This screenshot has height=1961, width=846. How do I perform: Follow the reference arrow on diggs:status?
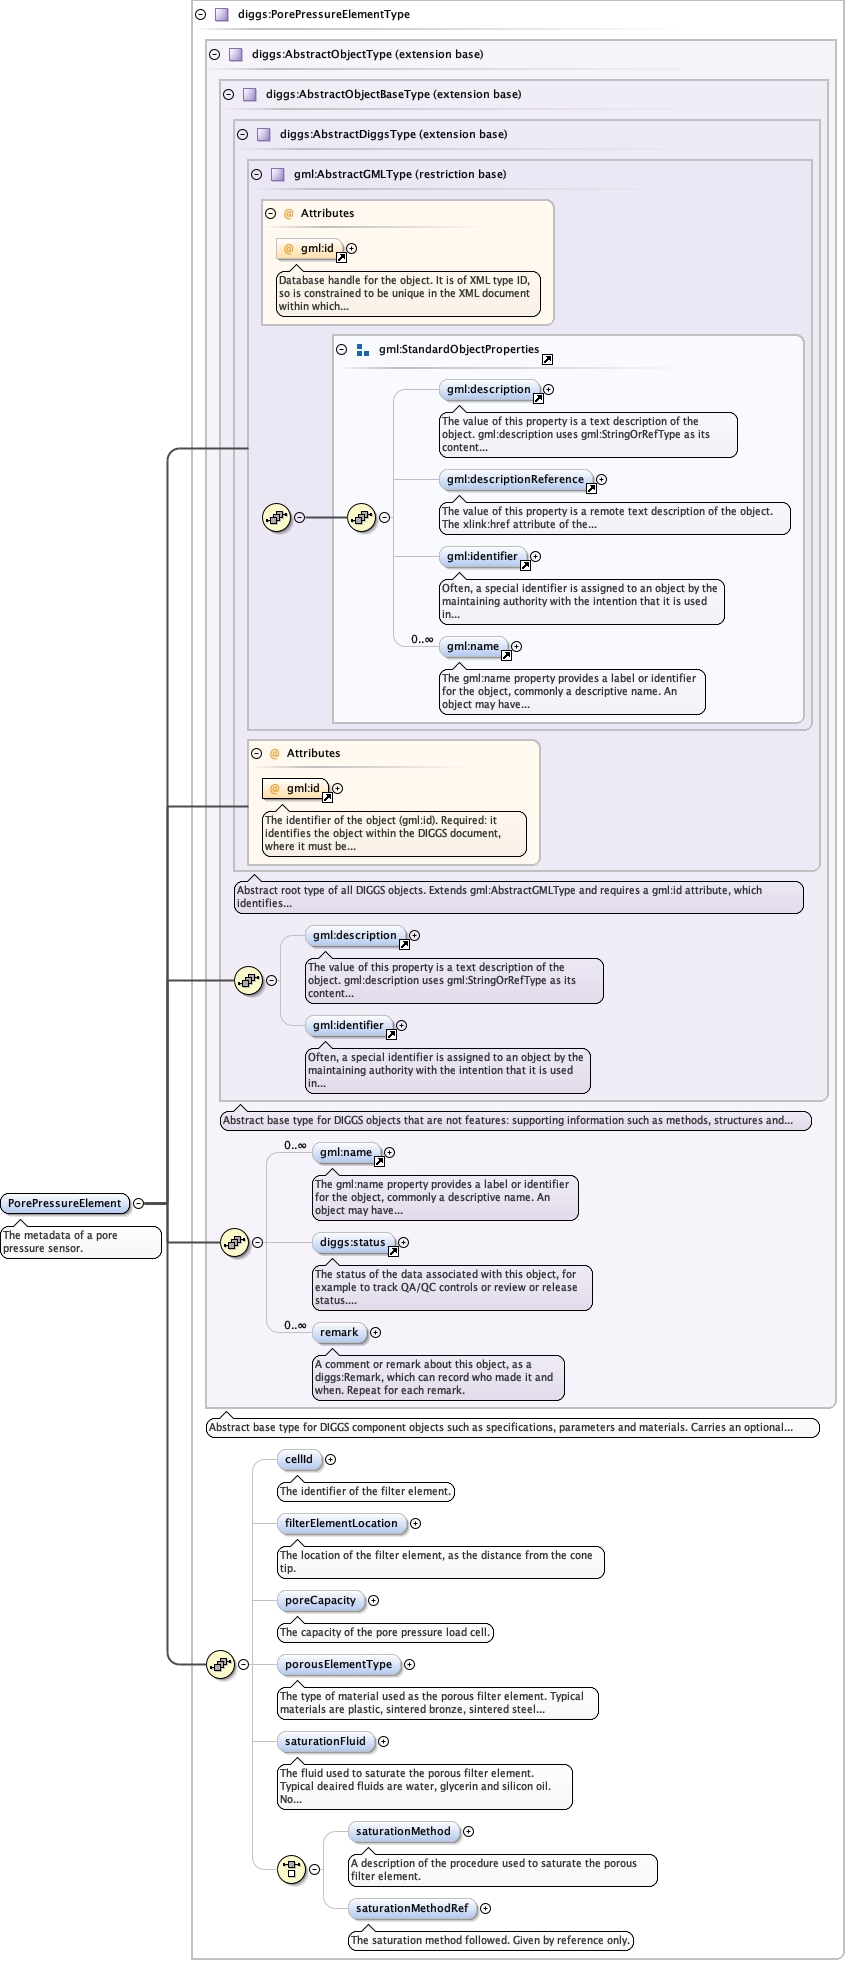point(393,1252)
